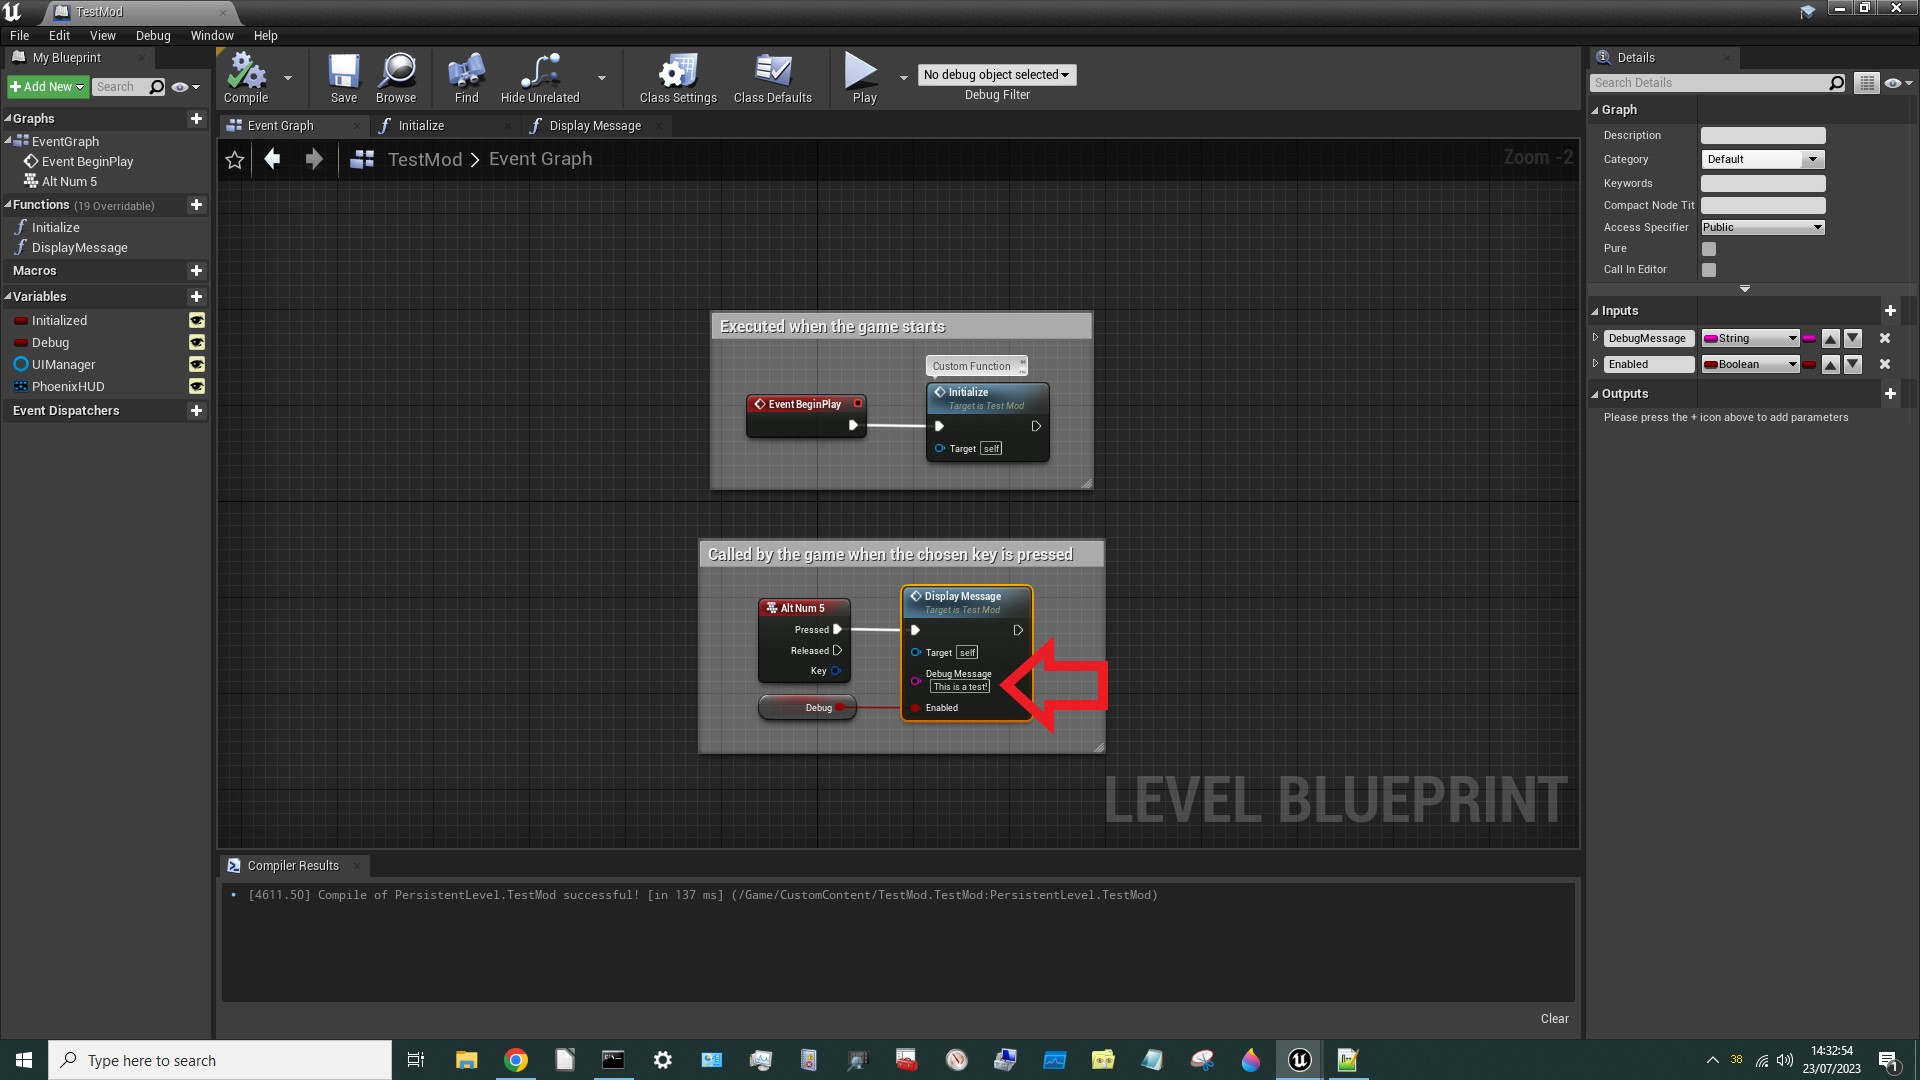Open Details view options eye
The width and height of the screenshot is (1920, 1080).
tap(1897, 83)
